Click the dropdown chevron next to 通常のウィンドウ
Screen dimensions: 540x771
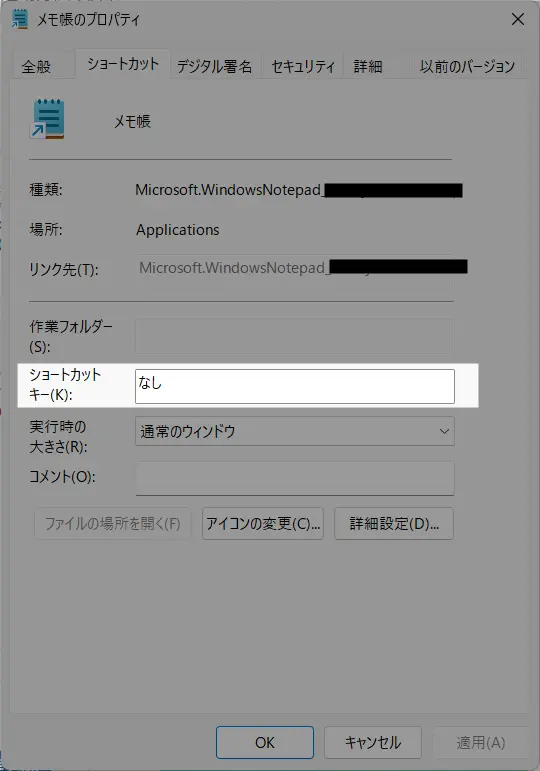pos(444,431)
